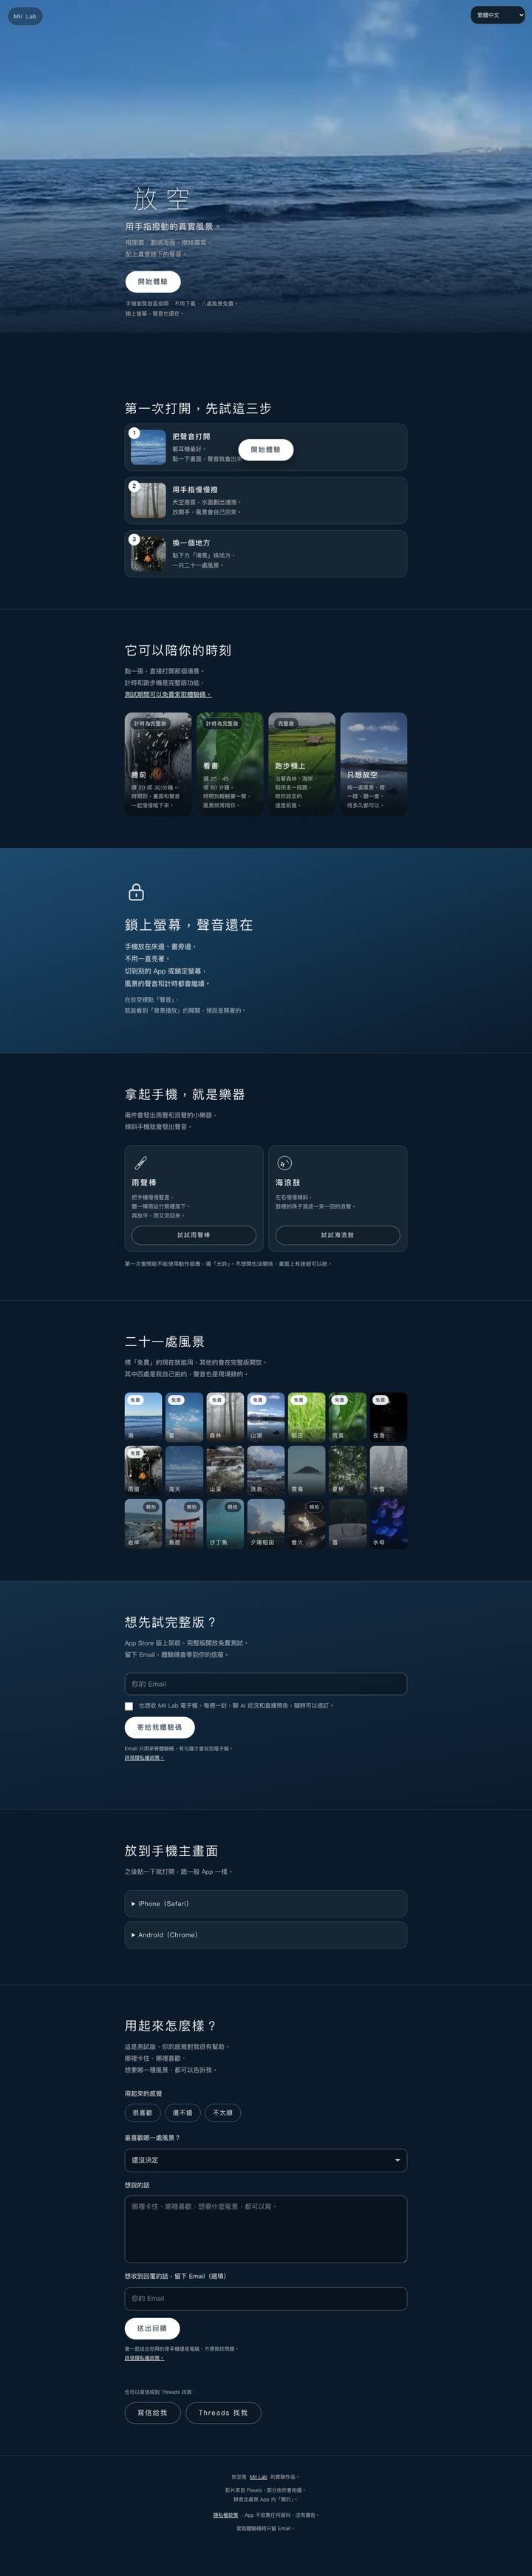The width and height of the screenshot is (532, 2576).
Task: Click the feedback optional Email input field
Action: pos(266,2298)
